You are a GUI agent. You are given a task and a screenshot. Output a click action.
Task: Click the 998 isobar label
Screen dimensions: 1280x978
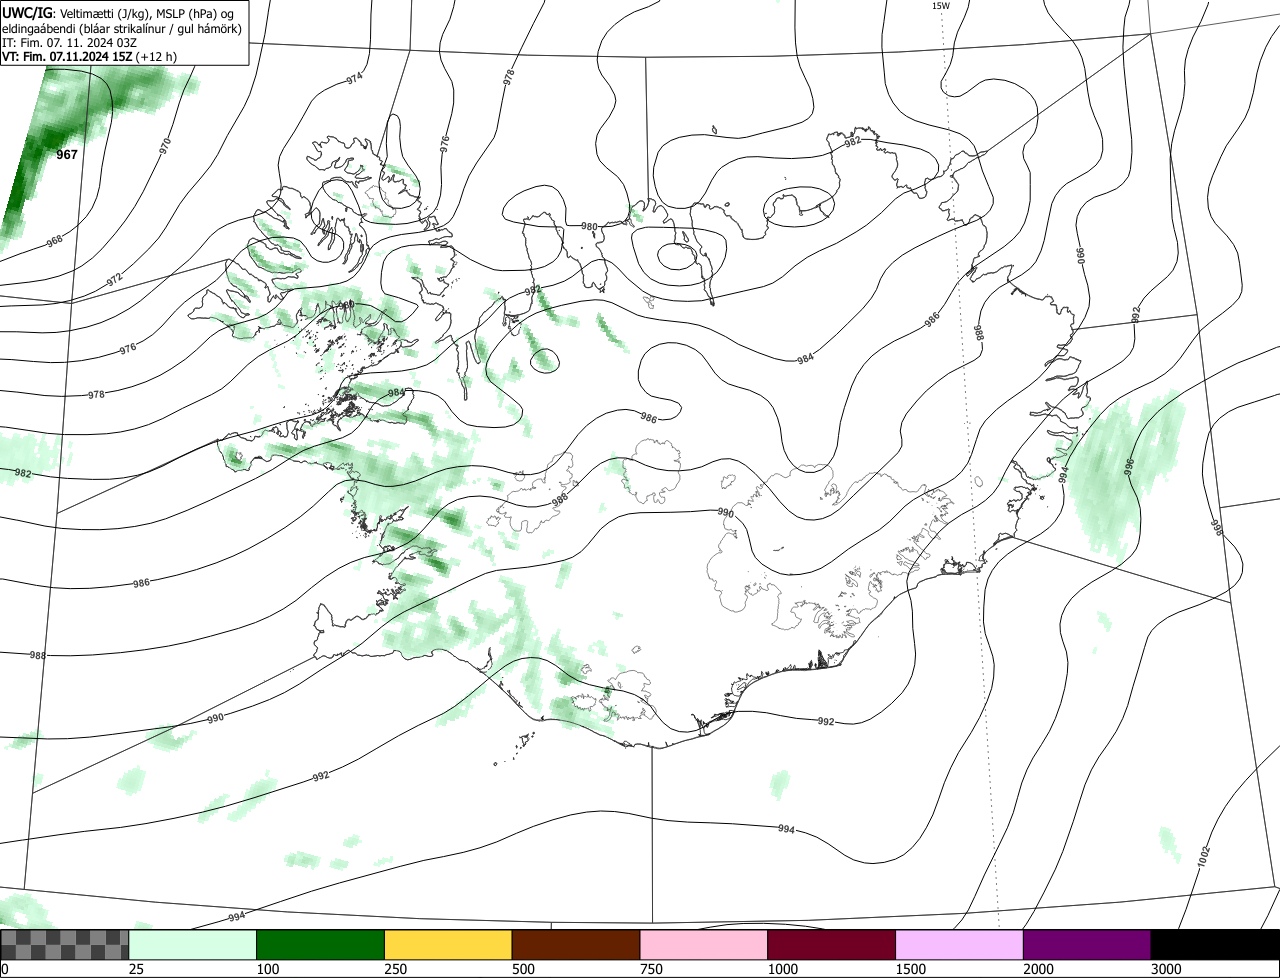pos(1217,527)
